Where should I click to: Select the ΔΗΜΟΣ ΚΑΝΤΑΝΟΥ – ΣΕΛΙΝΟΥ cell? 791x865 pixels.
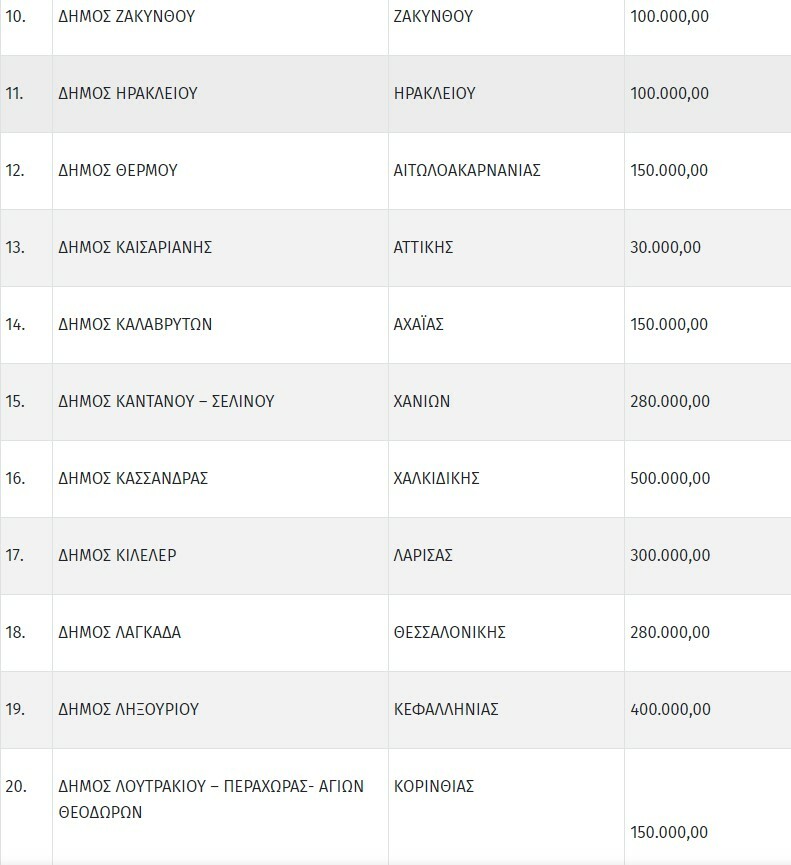point(167,401)
